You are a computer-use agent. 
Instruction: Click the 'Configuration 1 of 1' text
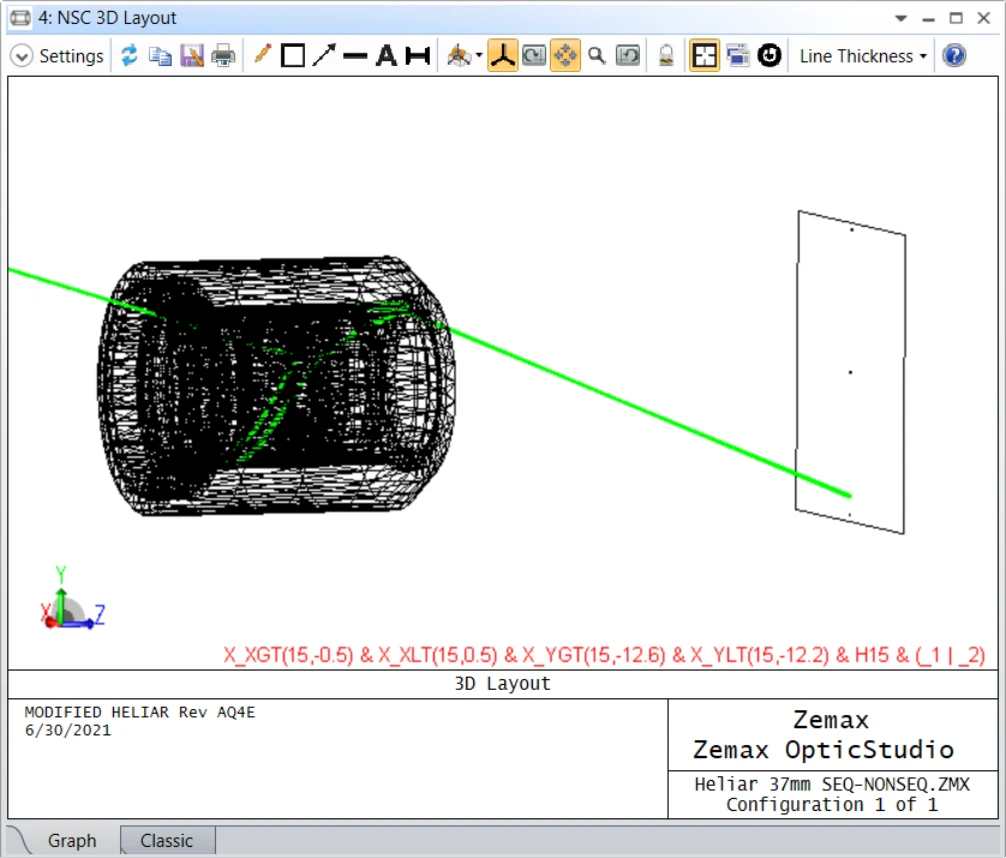coord(832,805)
